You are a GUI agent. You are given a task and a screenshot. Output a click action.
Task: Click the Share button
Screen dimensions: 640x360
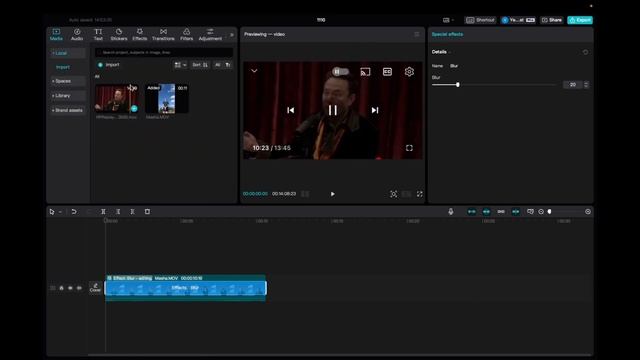pyautogui.click(x=551, y=20)
